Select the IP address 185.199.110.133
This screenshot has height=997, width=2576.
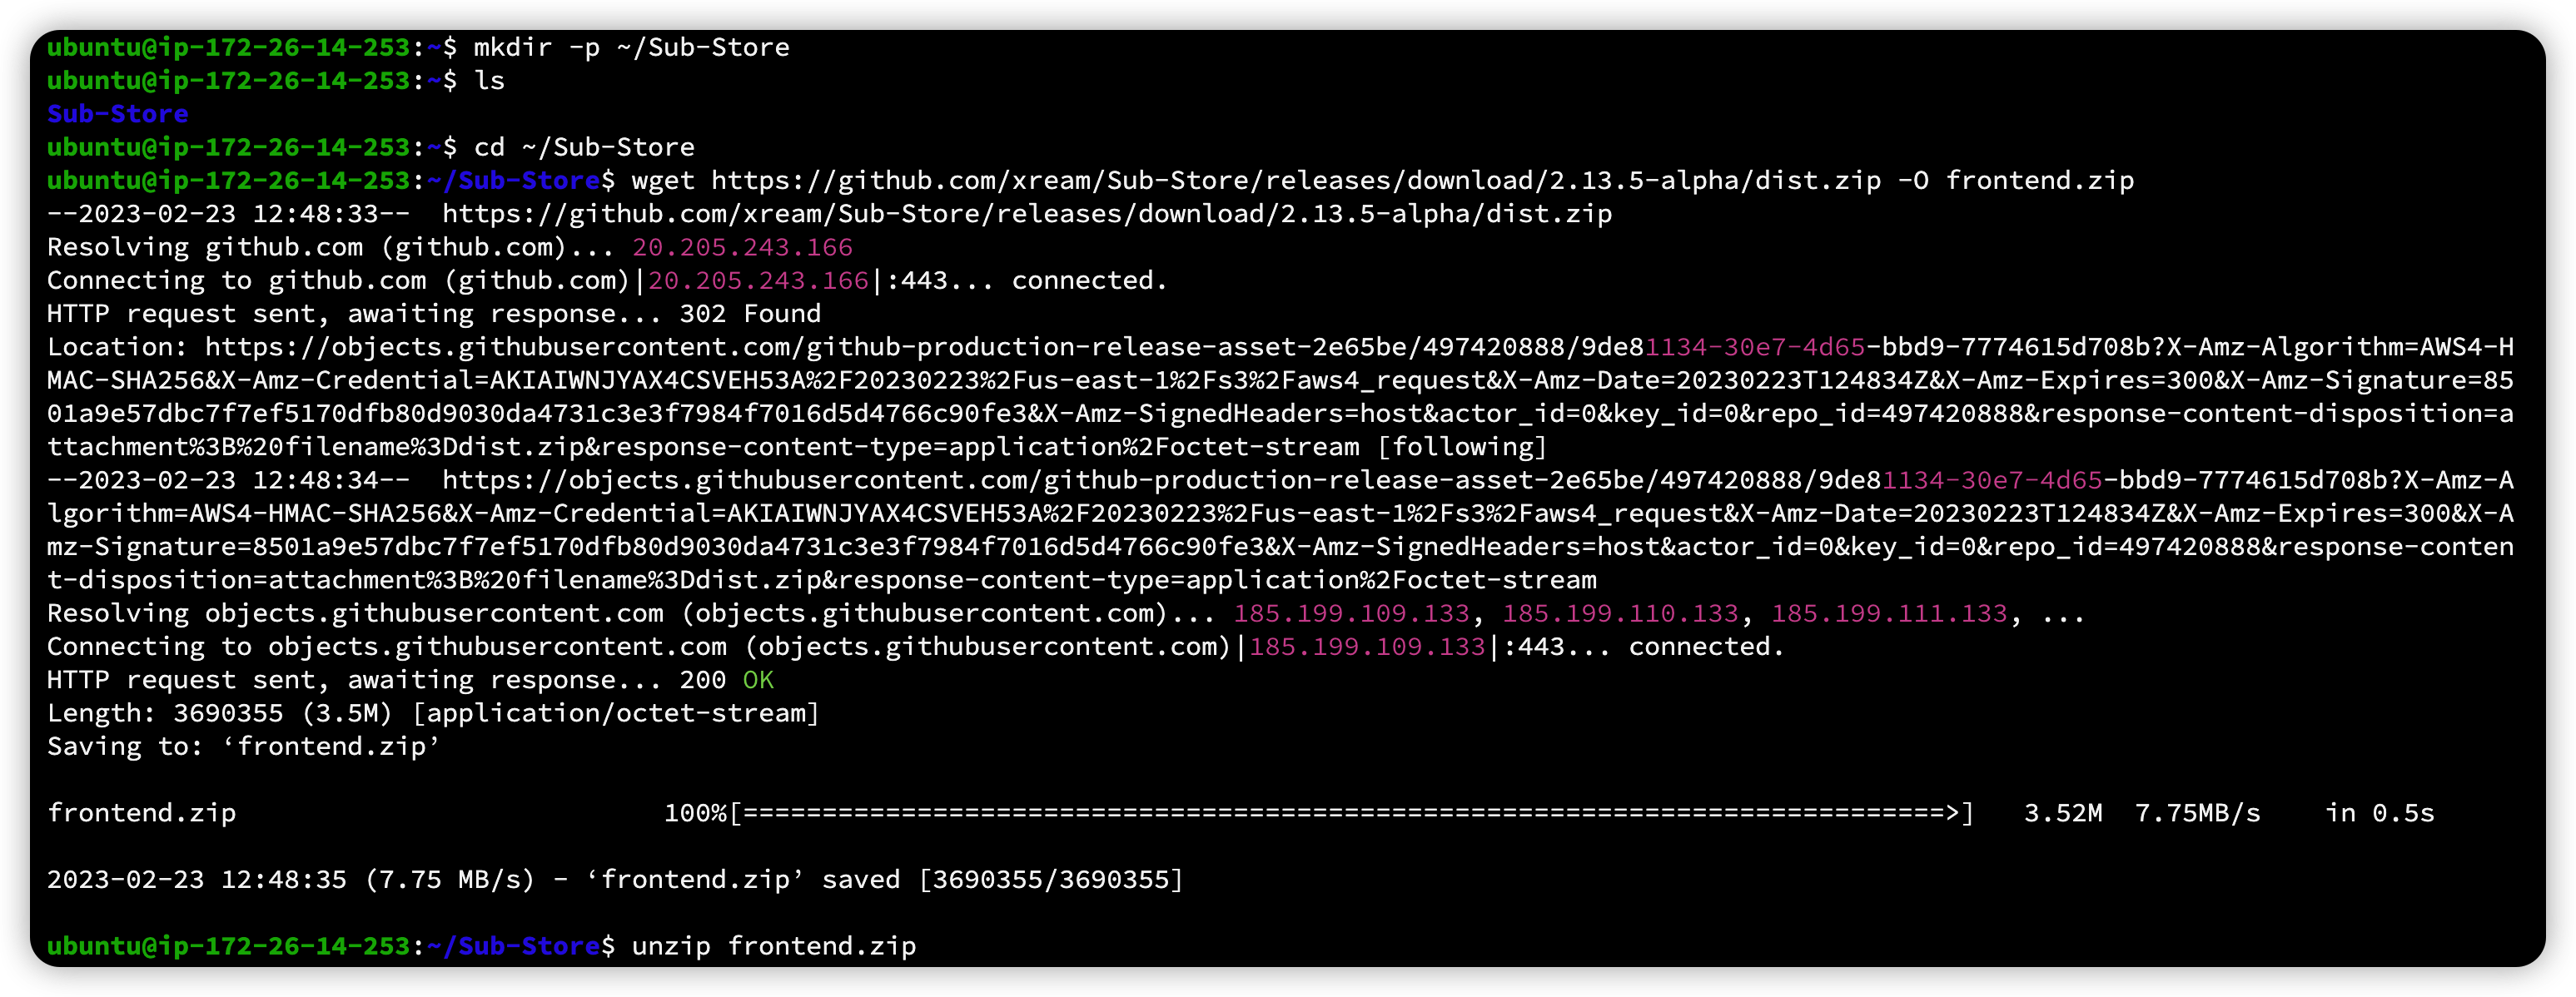pos(1620,614)
